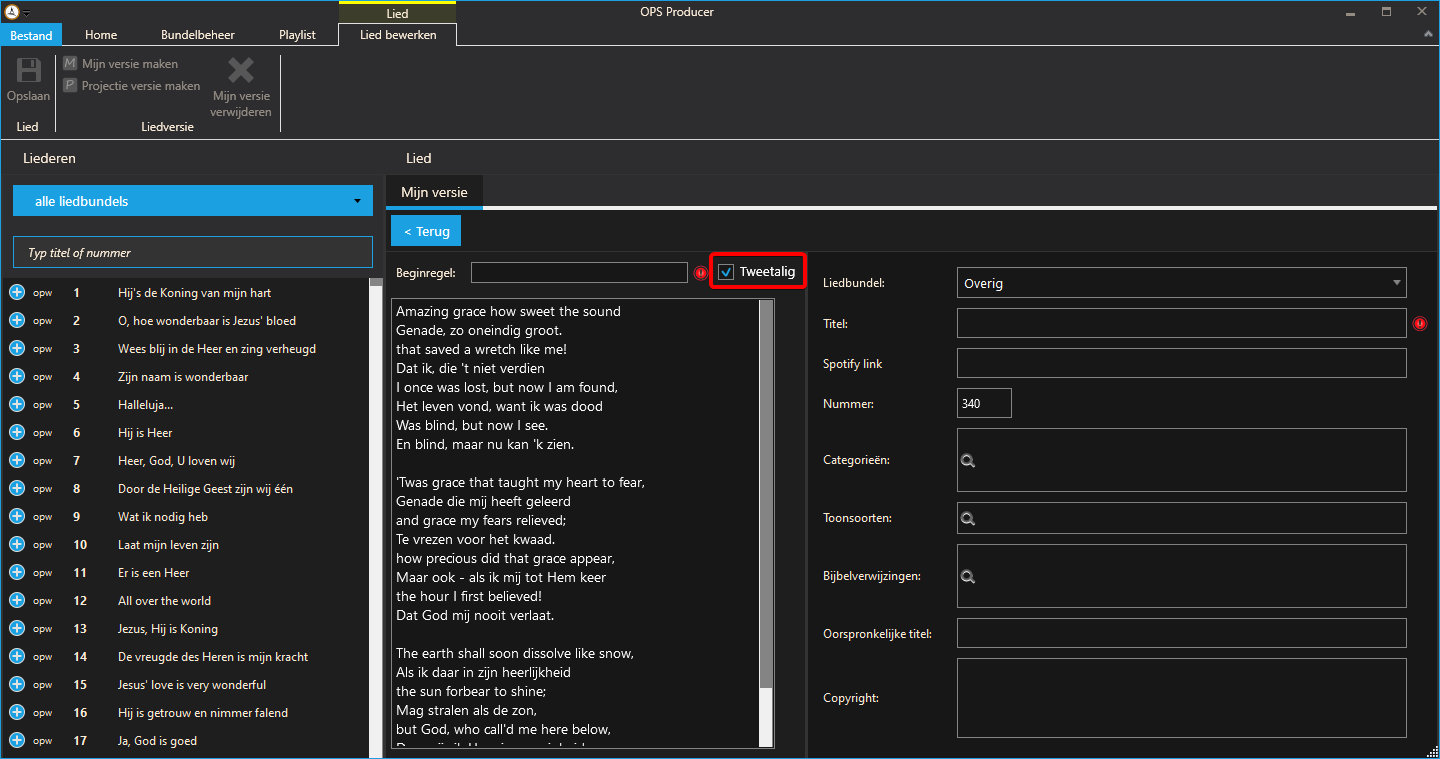This screenshot has width=1440, height=759.
Task: Open the 'alle liedbundels' dropdown
Action: pos(193,201)
